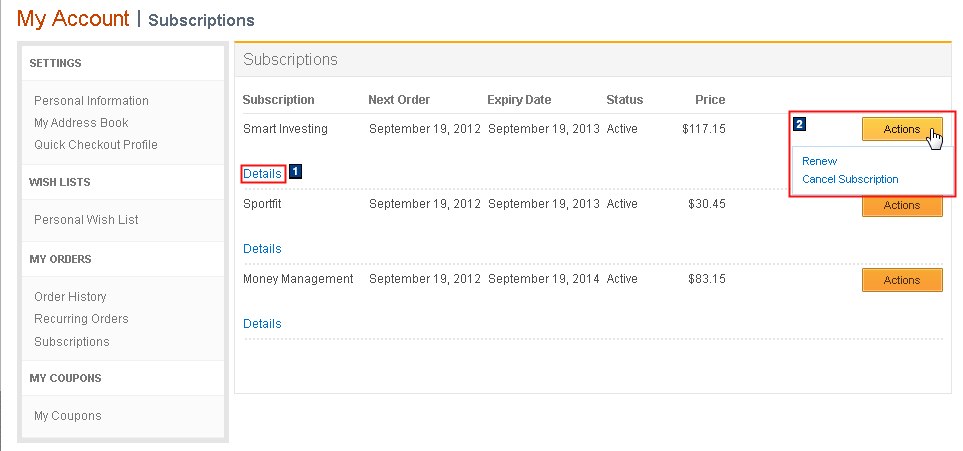Viewport: 963px width, 451px height.
Task: Open My Coupons link in sidebar
Action: pos(67,416)
